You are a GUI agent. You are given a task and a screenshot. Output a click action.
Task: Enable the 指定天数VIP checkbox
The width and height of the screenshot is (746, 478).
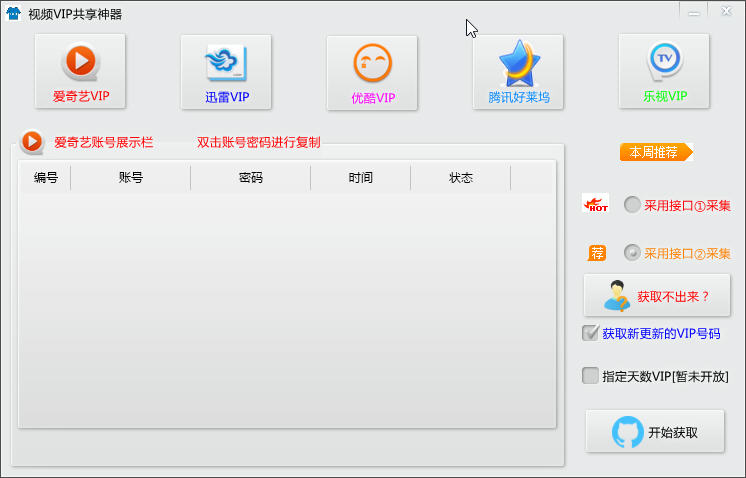(x=590, y=376)
